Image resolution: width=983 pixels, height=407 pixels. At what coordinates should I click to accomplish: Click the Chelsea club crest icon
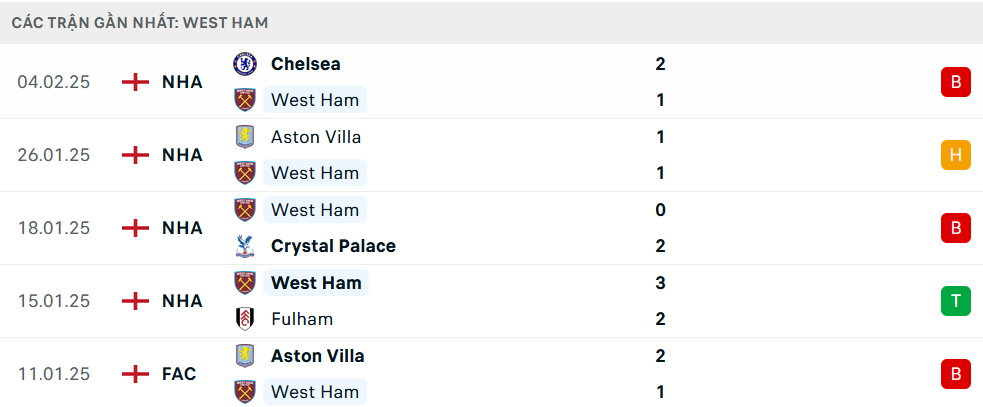(x=244, y=64)
